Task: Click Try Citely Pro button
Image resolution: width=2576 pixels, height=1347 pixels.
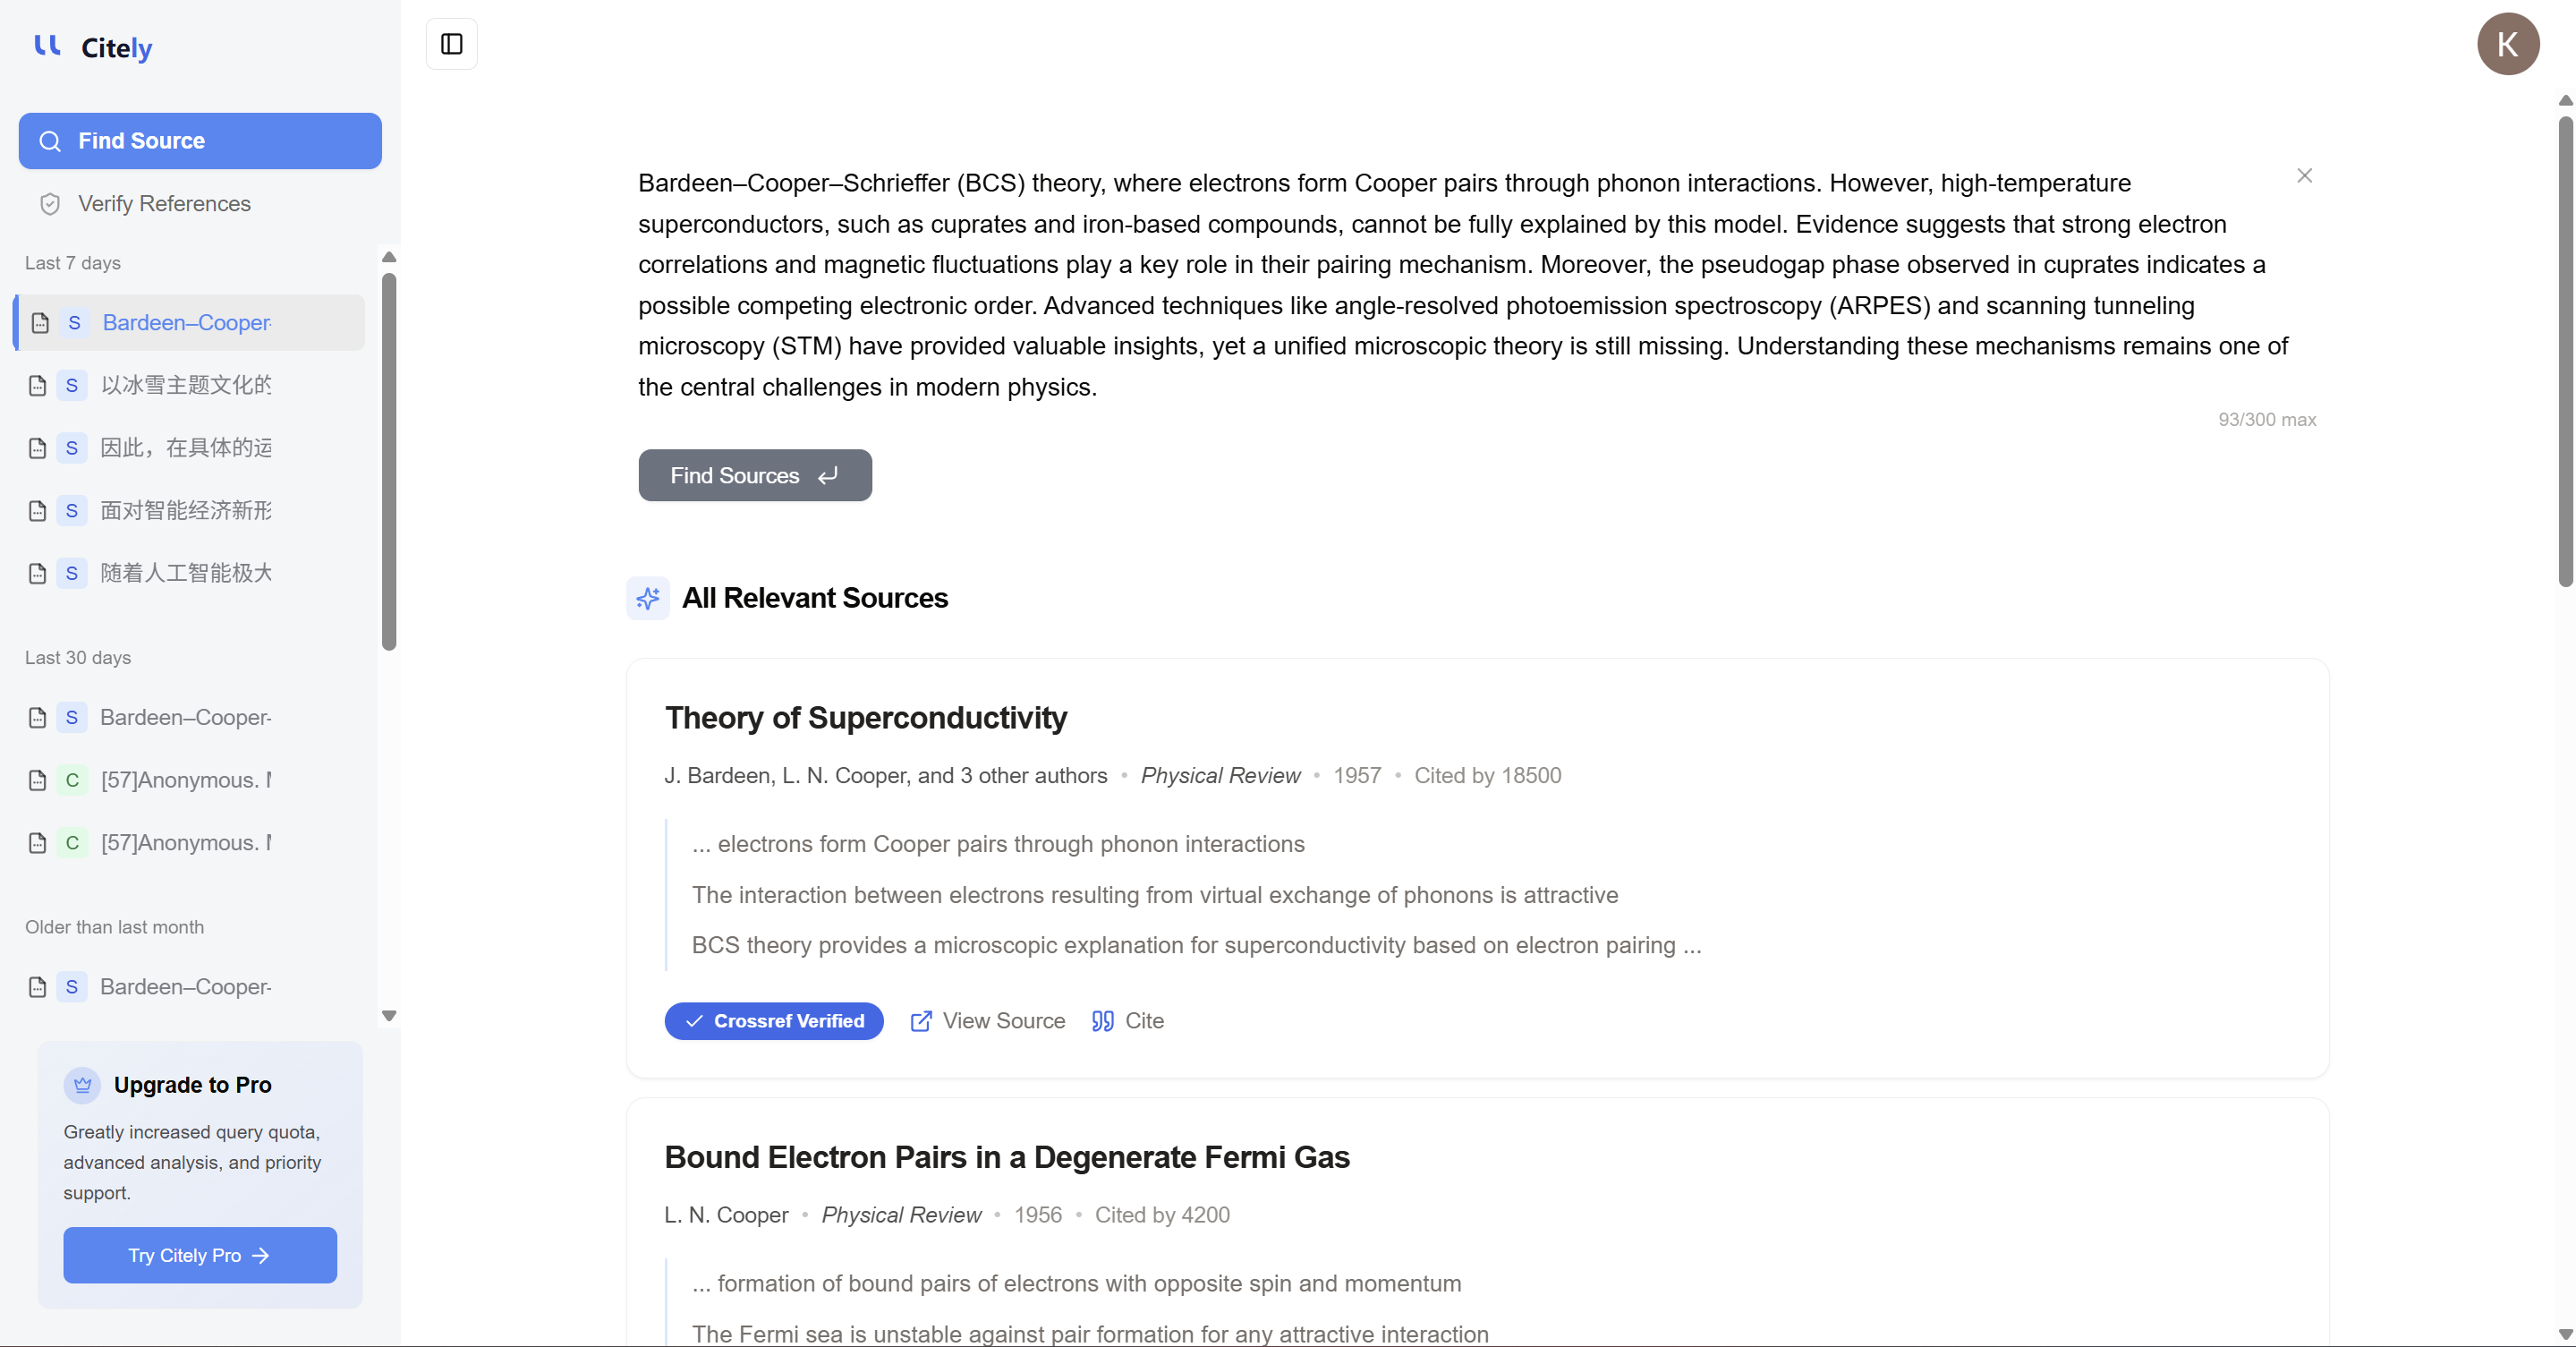Action: (200, 1255)
